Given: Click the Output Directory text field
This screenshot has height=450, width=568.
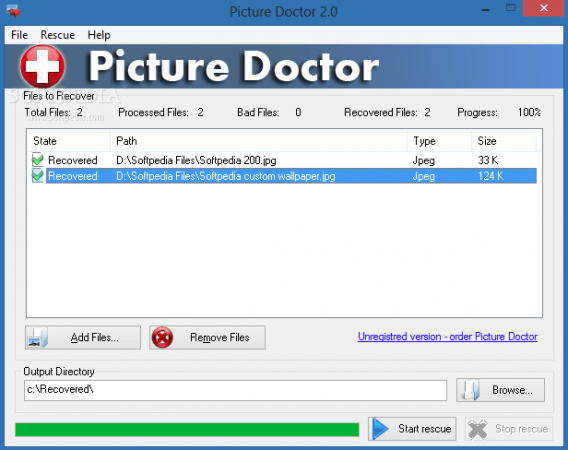Looking at the screenshot, I should pyautogui.click(x=235, y=390).
